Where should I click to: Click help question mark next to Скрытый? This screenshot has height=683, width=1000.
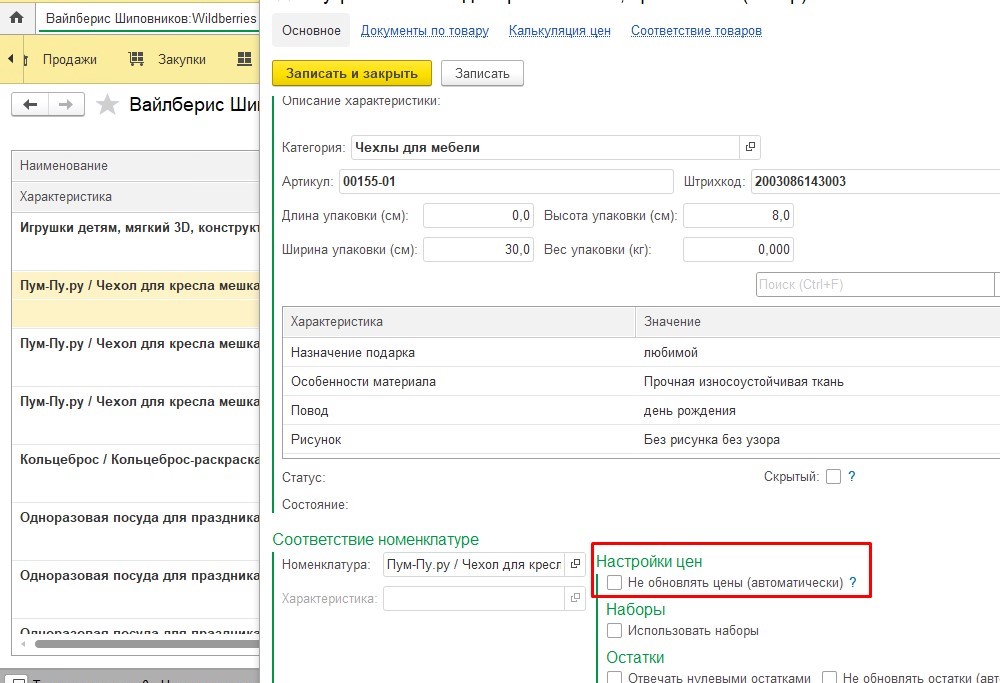tap(851, 476)
